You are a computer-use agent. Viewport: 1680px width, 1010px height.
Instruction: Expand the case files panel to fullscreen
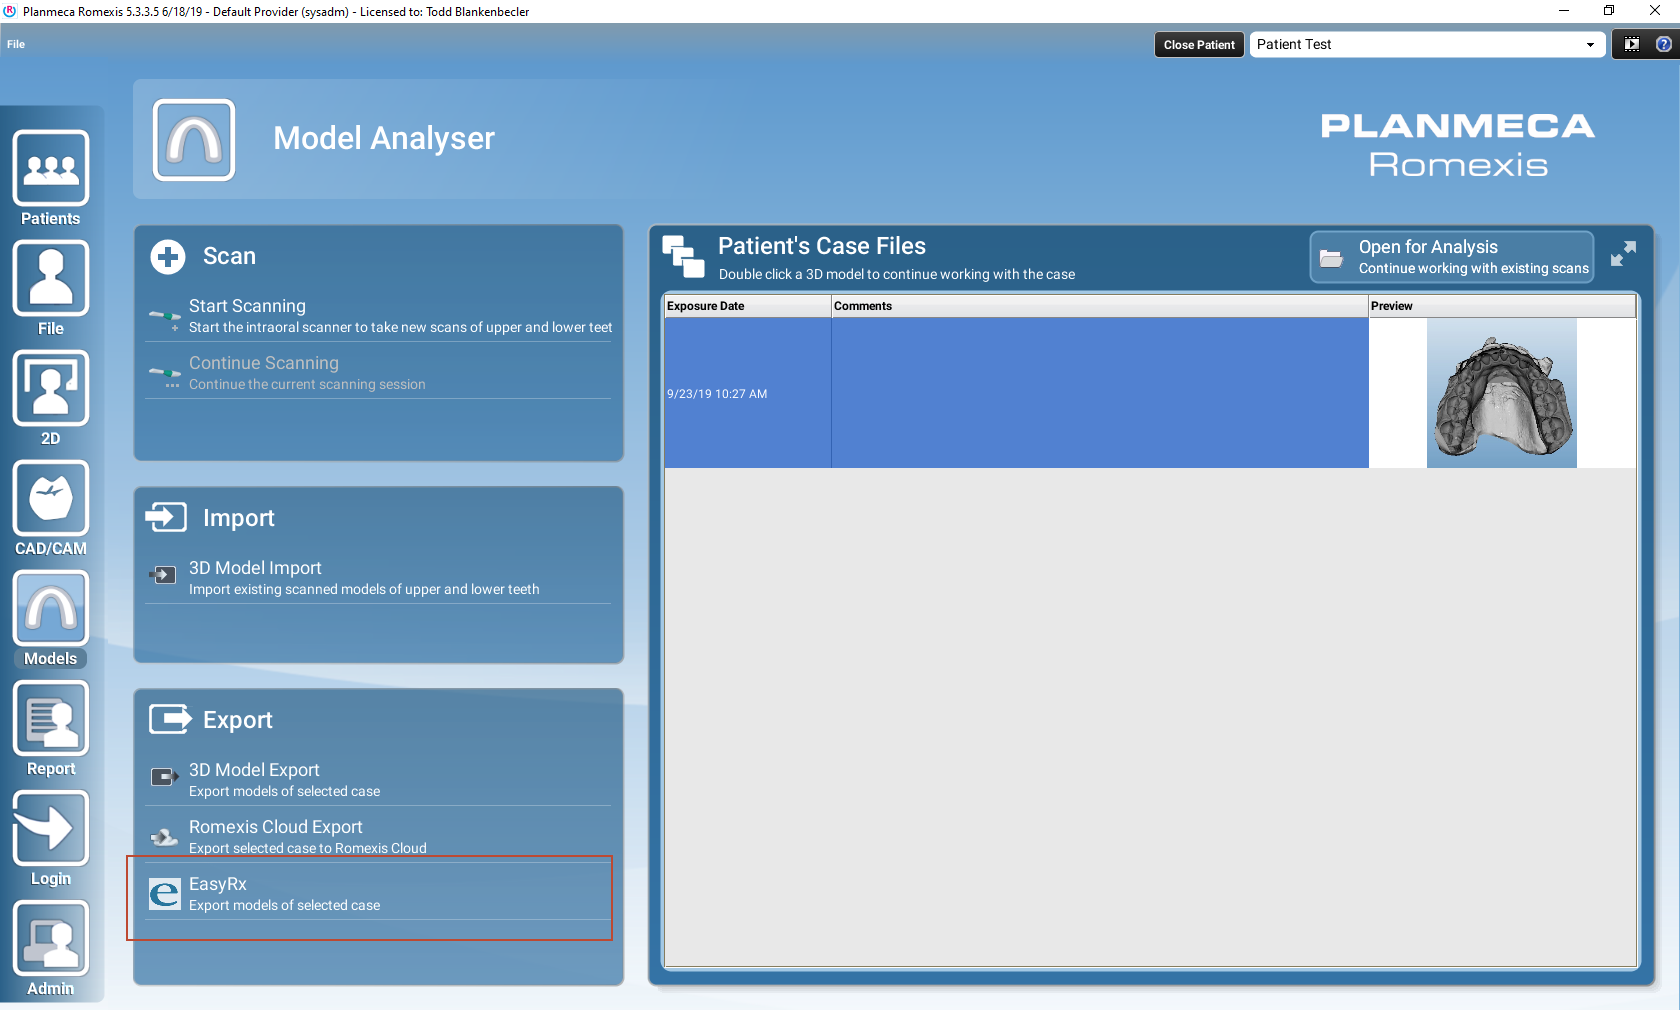tap(1623, 254)
